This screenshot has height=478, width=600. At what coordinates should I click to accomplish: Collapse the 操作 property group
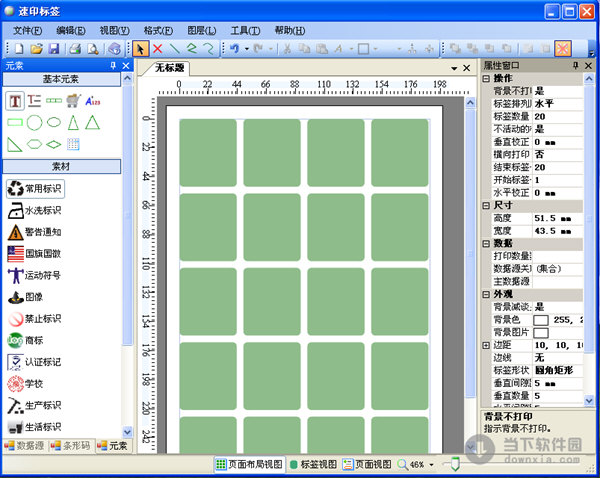click(x=486, y=78)
